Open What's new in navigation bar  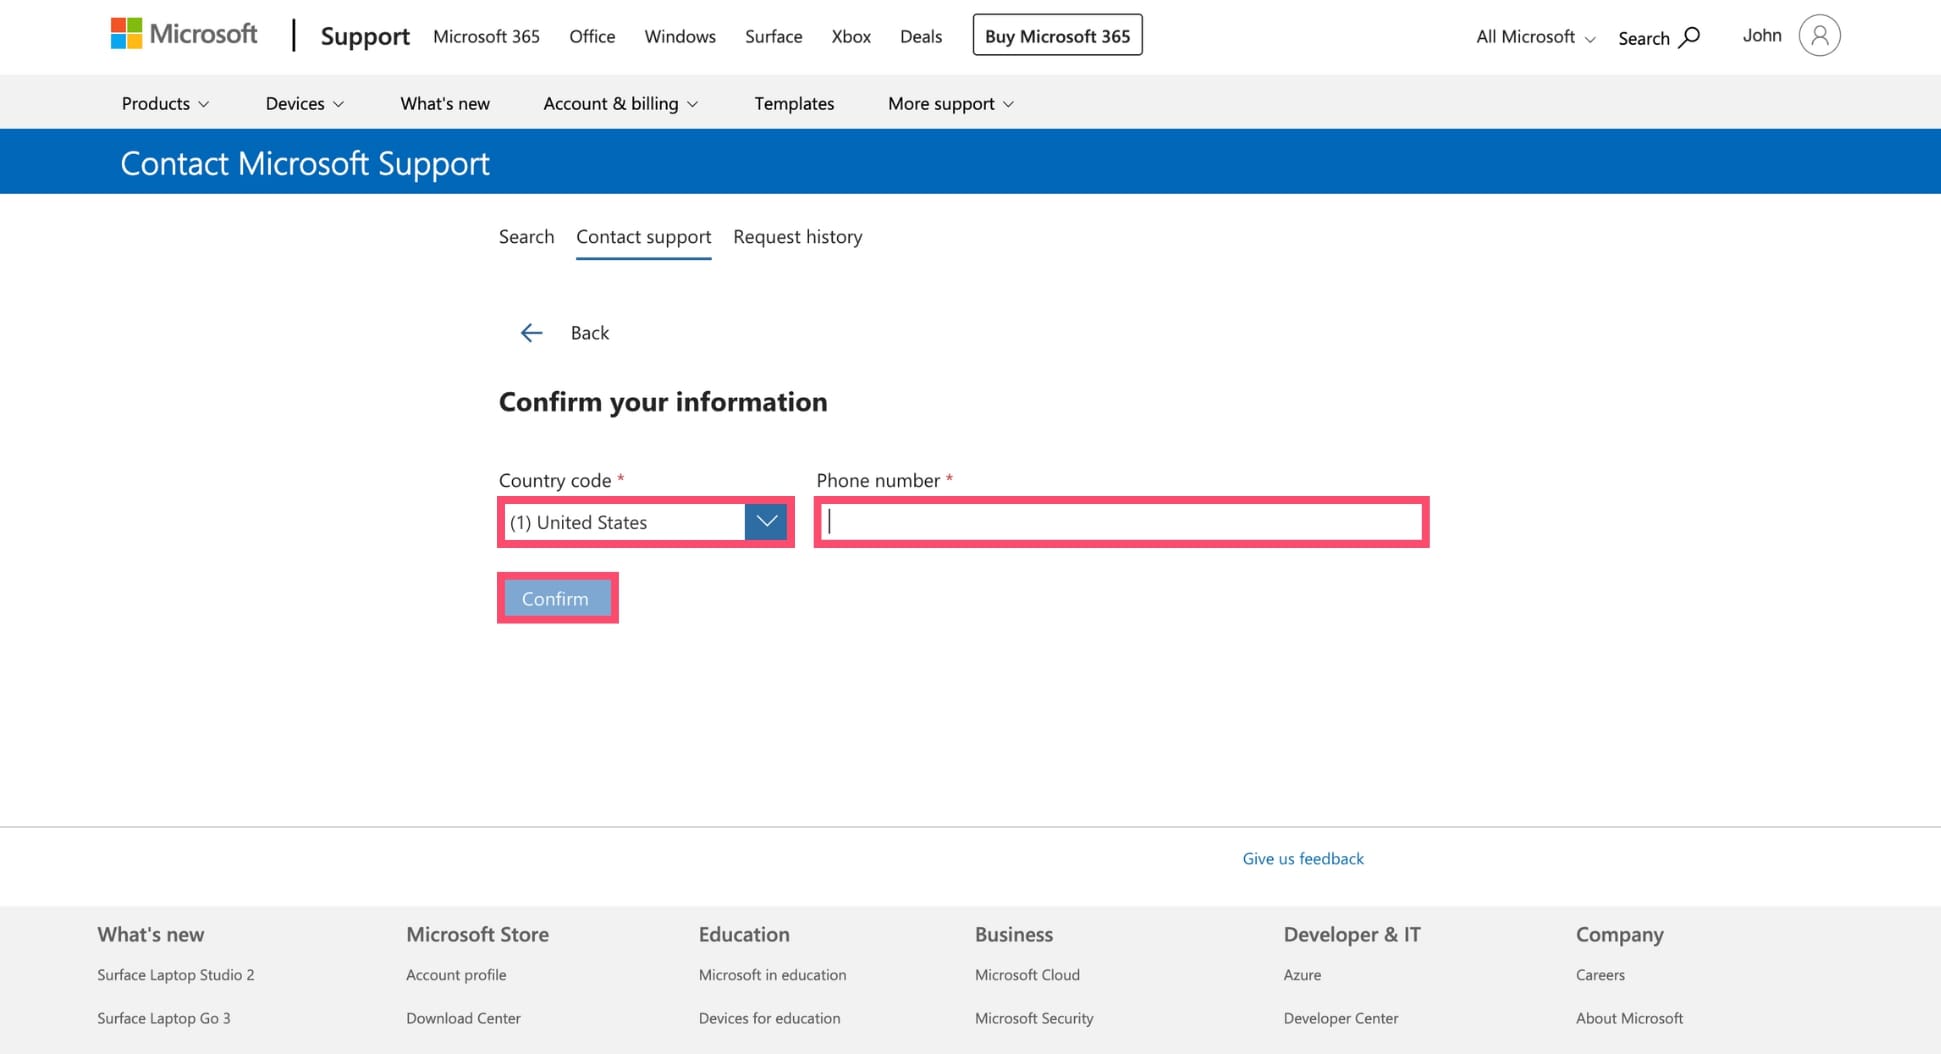tap(445, 103)
